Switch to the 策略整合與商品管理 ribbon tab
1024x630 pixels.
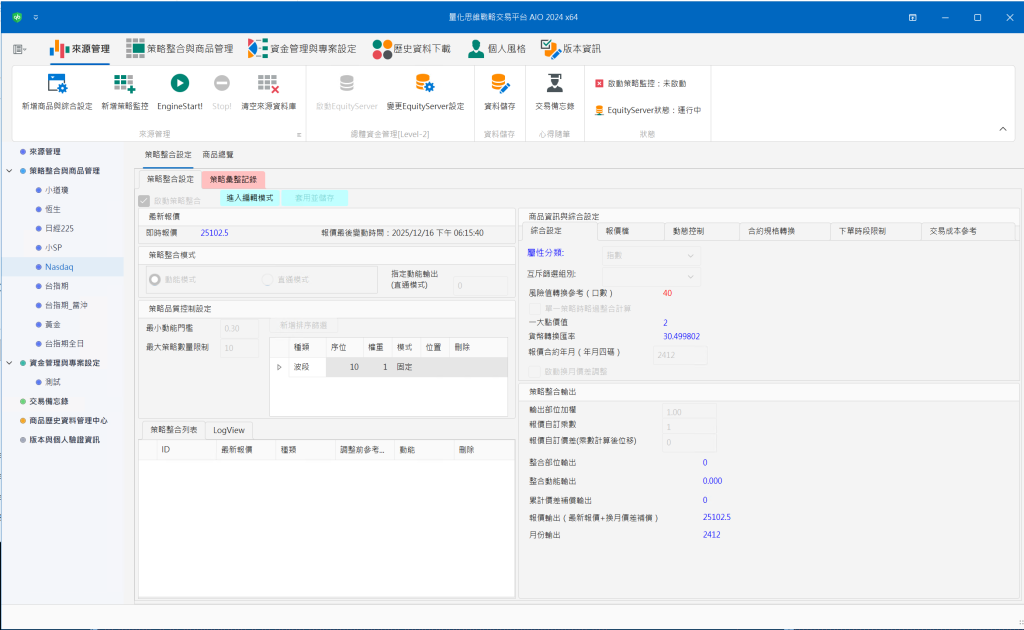click(x=179, y=48)
